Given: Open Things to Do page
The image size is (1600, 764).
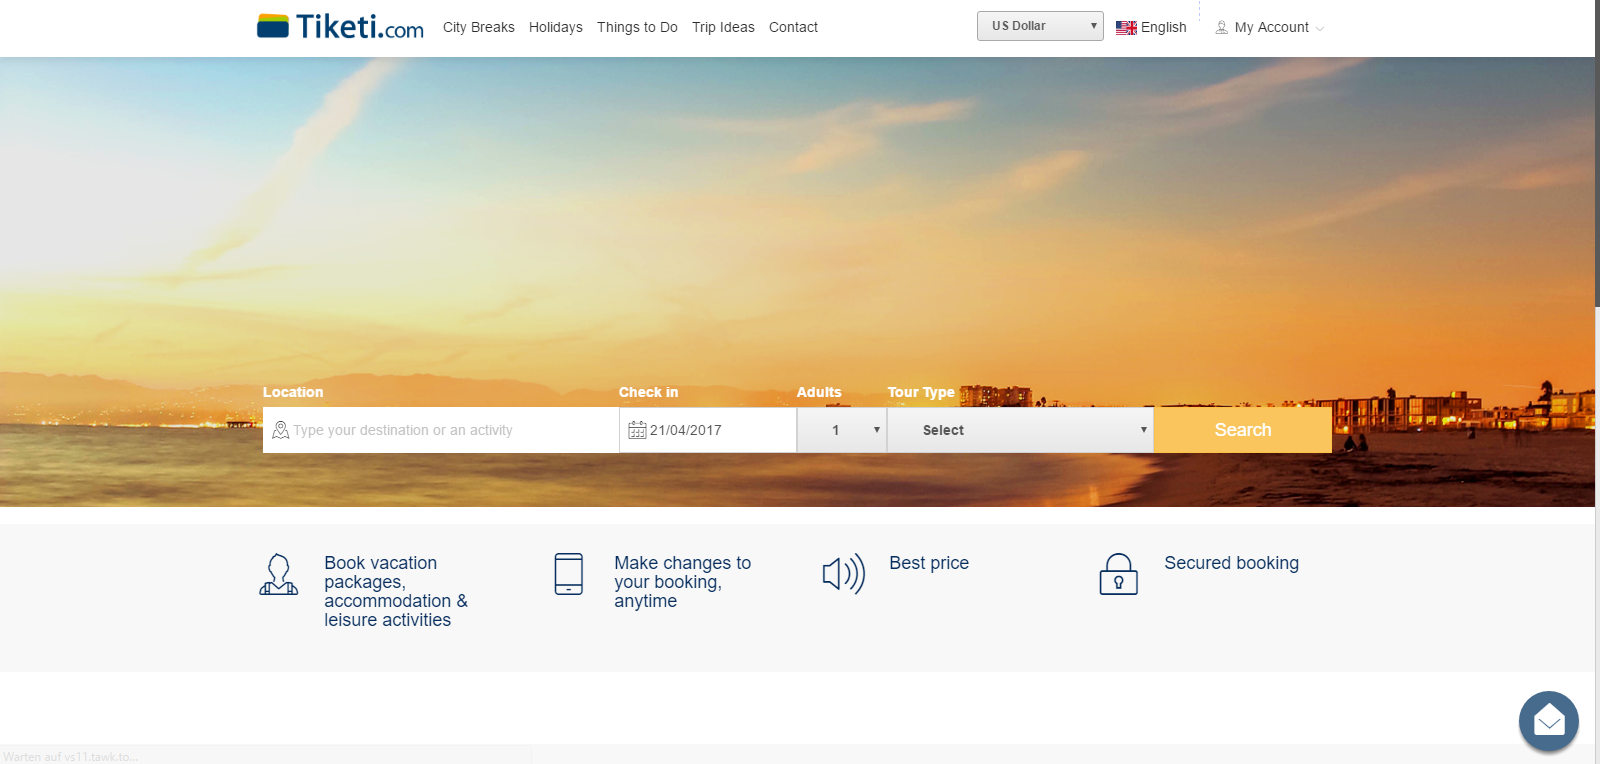Looking at the screenshot, I should click(637, 27).
